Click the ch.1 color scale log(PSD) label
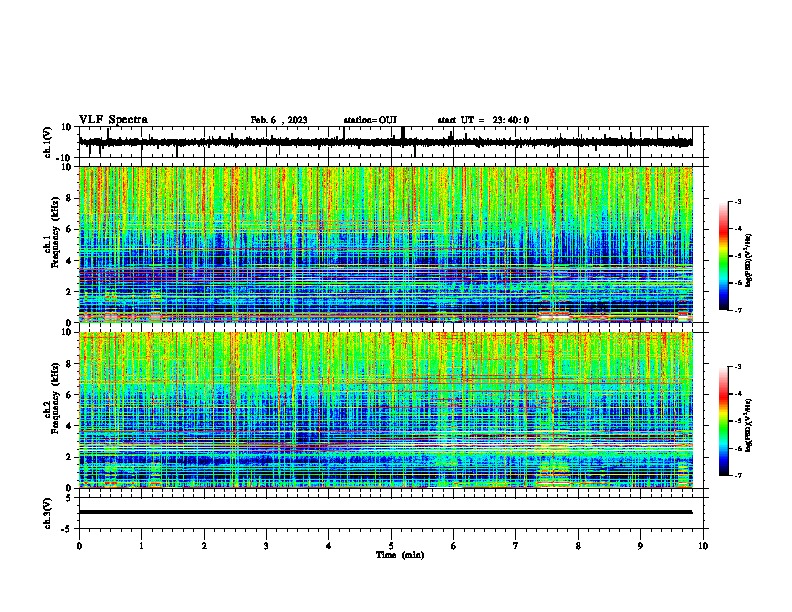Screen dimensions: 792x612 tap(748, 261)
